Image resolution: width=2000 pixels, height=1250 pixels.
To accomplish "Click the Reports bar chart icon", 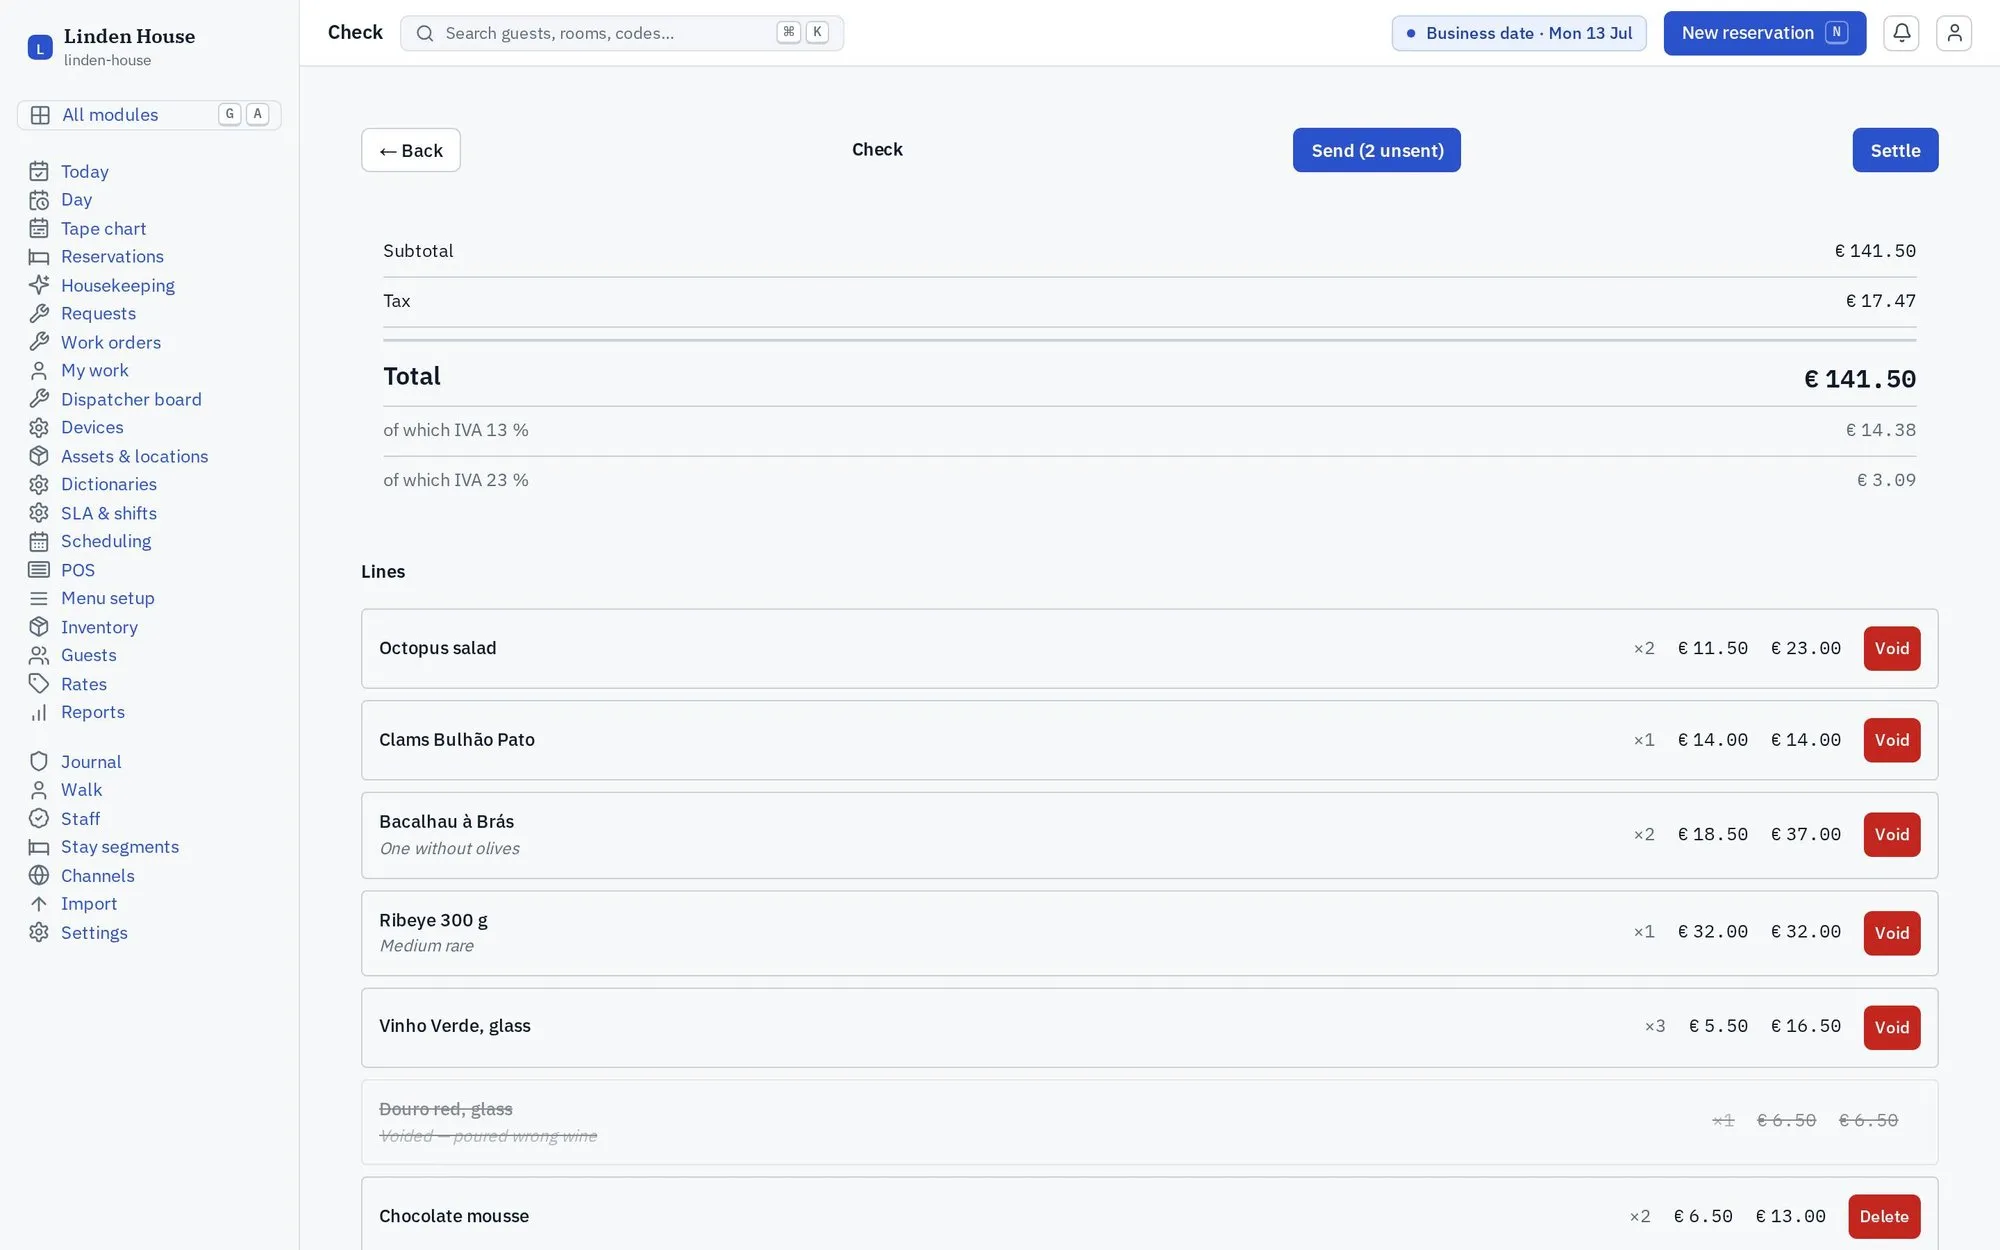I will click(x=39, y=712).
